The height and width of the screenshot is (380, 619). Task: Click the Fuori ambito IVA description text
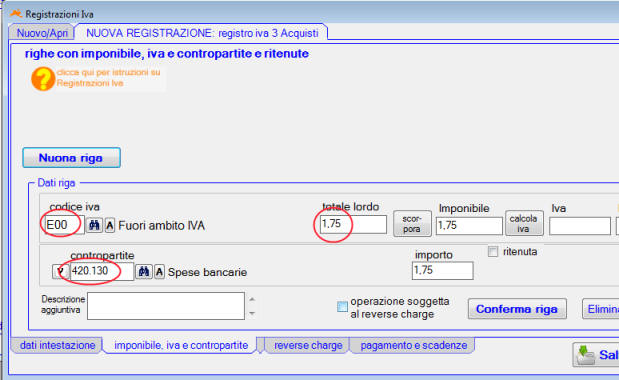[161, 226]
